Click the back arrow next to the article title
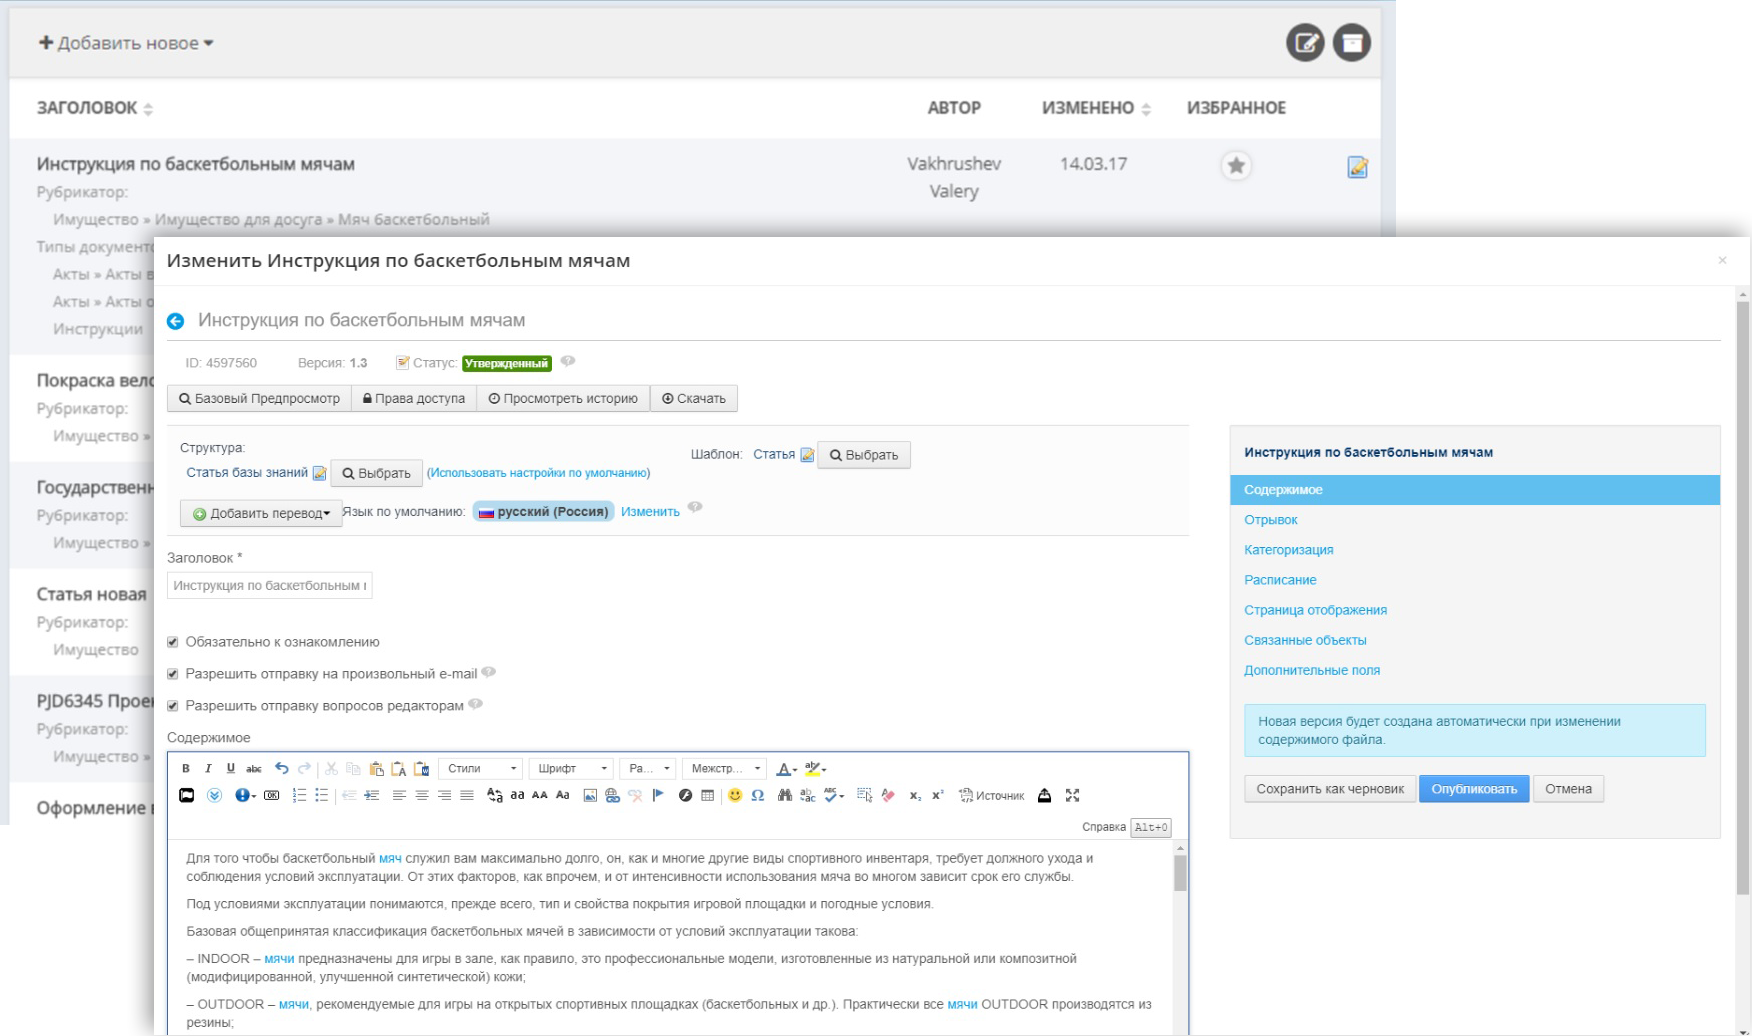This screenshot has width=1752, height=1036. 175,321
